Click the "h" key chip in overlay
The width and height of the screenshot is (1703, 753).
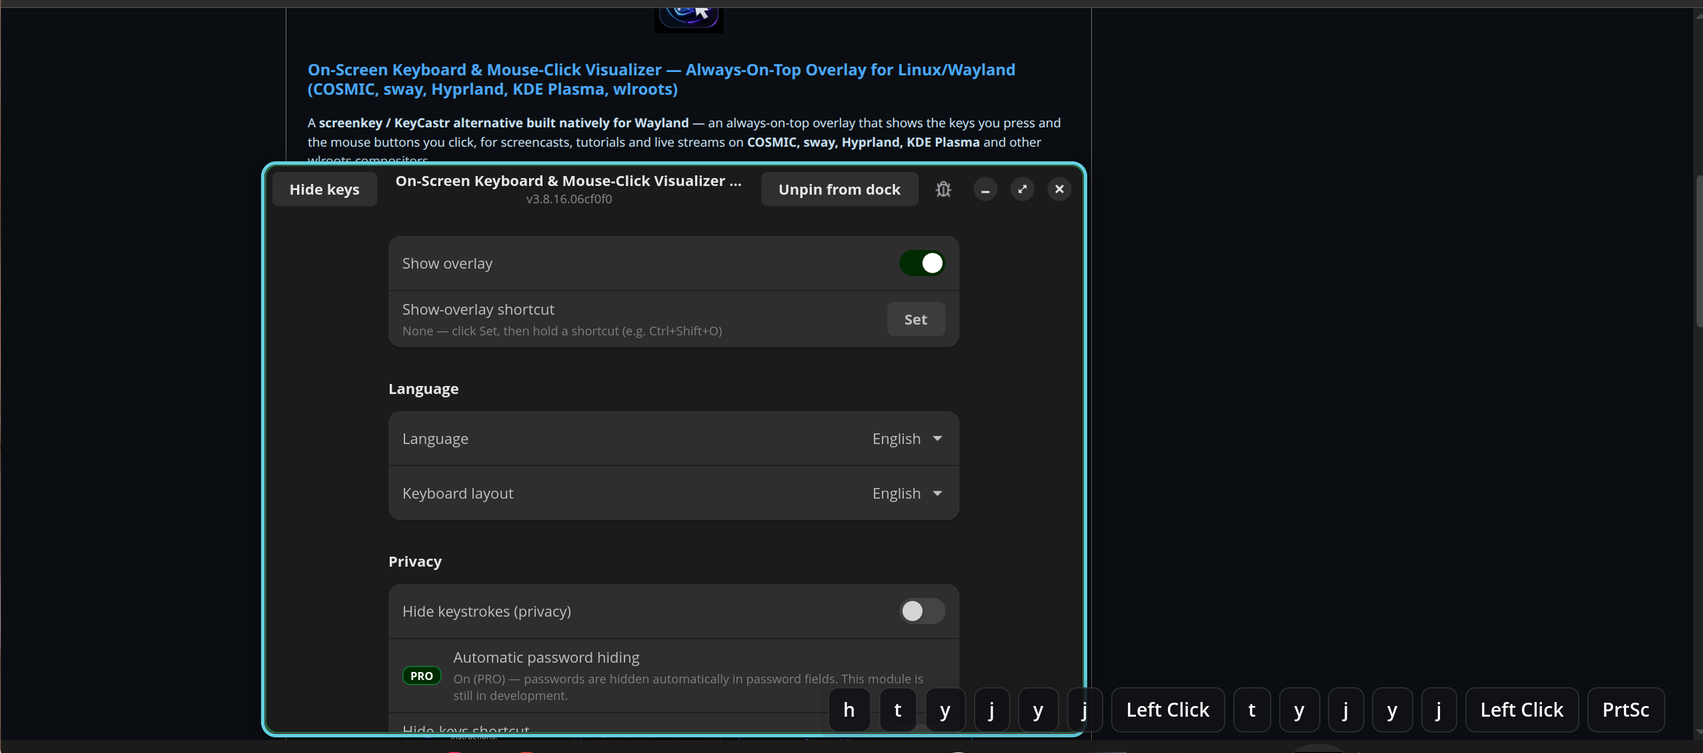click(849, 710)
